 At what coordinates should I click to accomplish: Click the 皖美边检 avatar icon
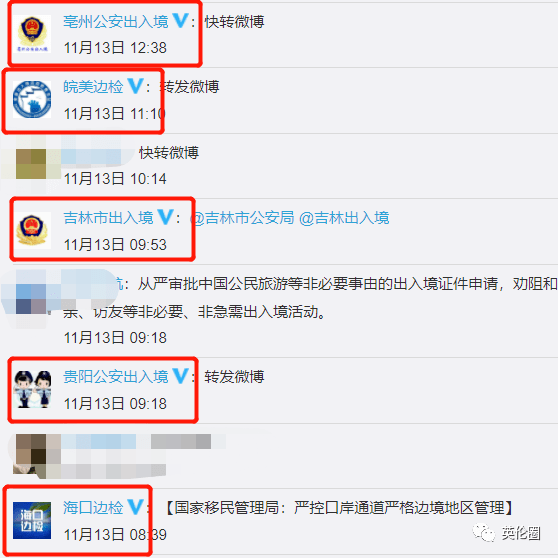(32, 99)
